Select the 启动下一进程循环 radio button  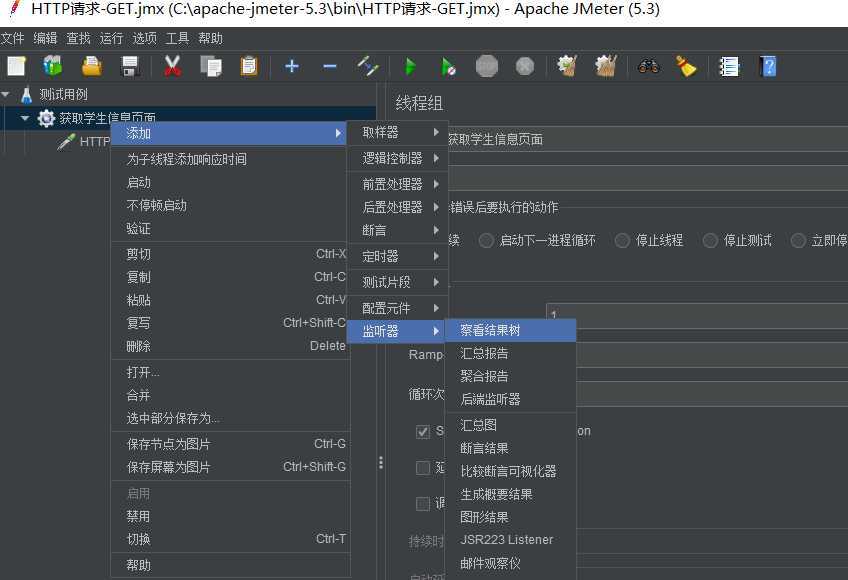tap(486, 240)
